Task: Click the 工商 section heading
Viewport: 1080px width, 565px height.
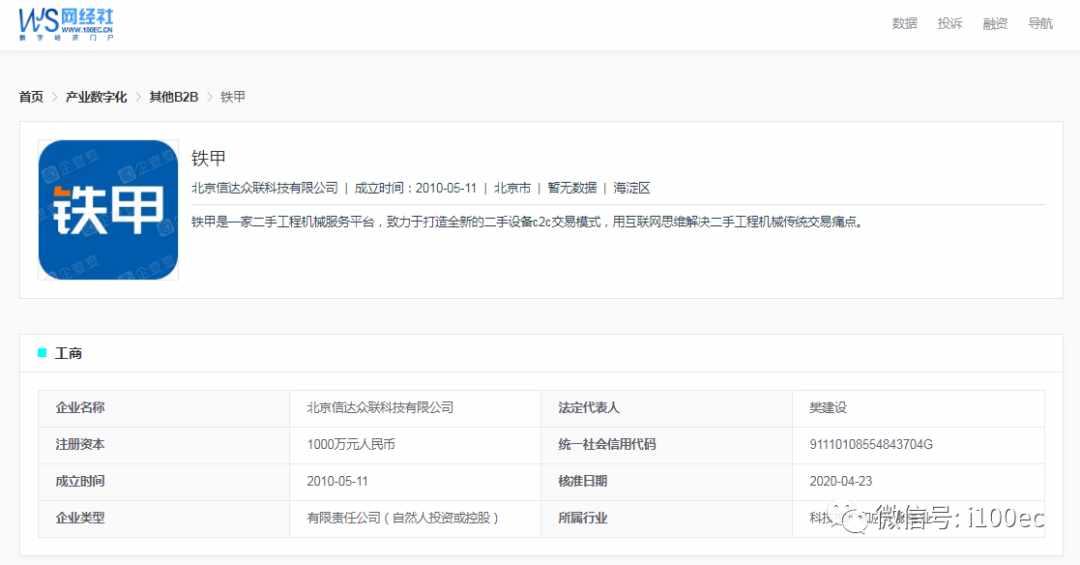Action: (x=68, y=353)
